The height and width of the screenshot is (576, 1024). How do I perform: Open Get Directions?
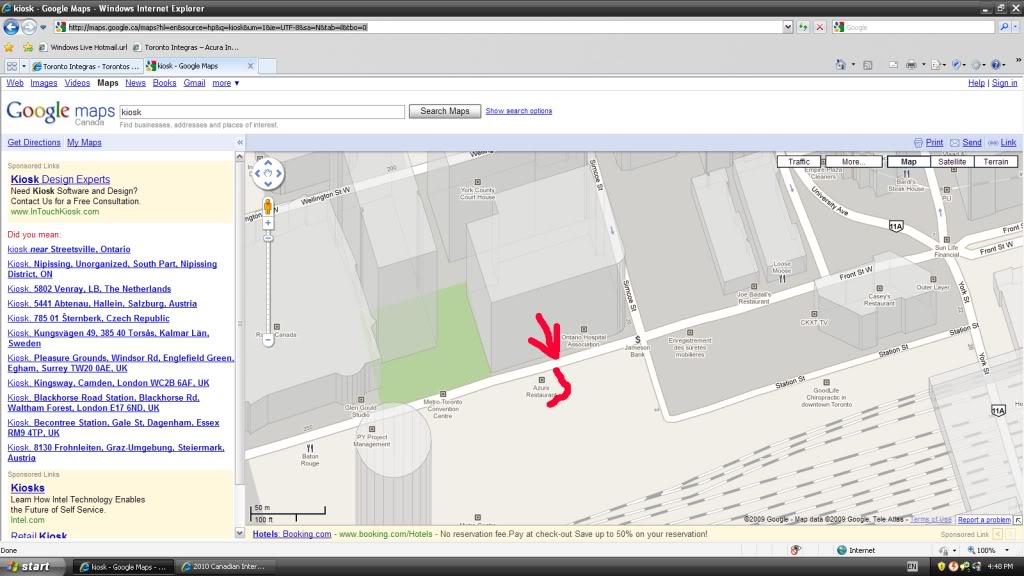(x=33, y=142)
